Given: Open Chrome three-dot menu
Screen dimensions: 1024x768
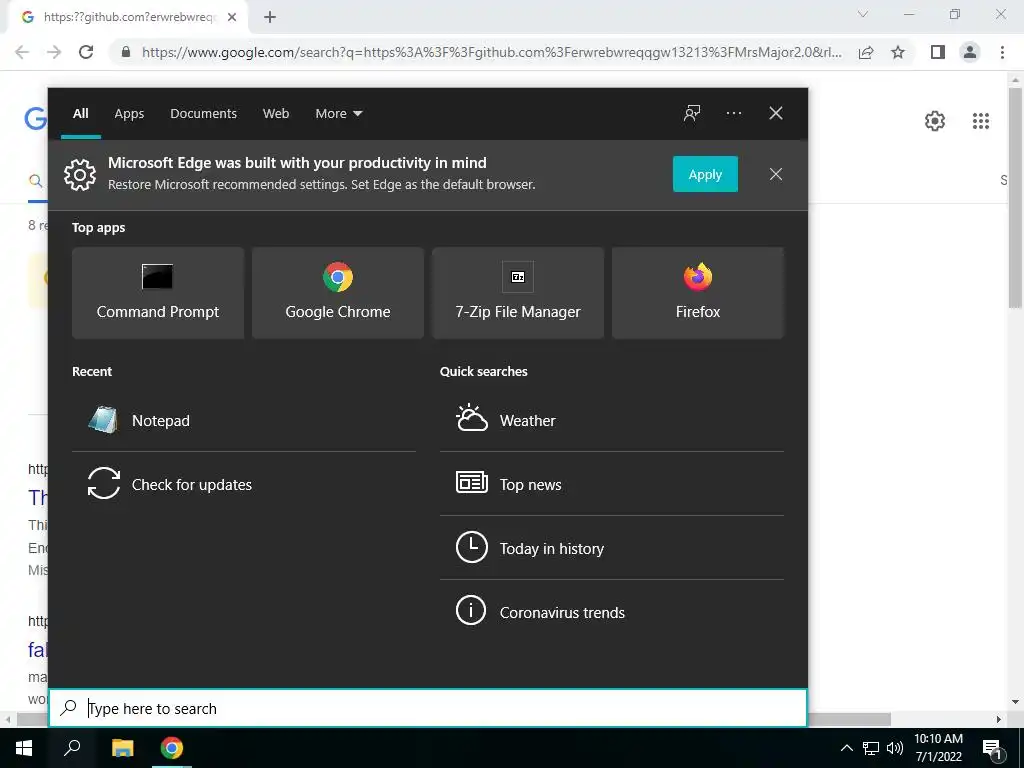Looking at the screenshot, I should [x=1002, y=52].
